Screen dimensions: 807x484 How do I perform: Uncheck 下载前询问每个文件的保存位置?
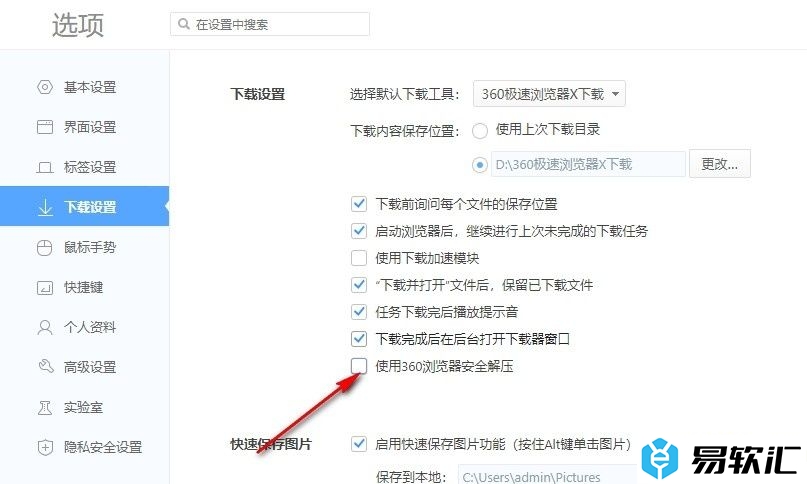pos(359,204)
